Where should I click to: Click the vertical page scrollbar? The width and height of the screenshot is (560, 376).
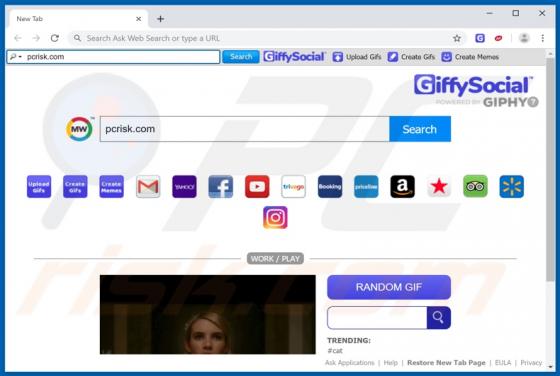tap(550, 171)
